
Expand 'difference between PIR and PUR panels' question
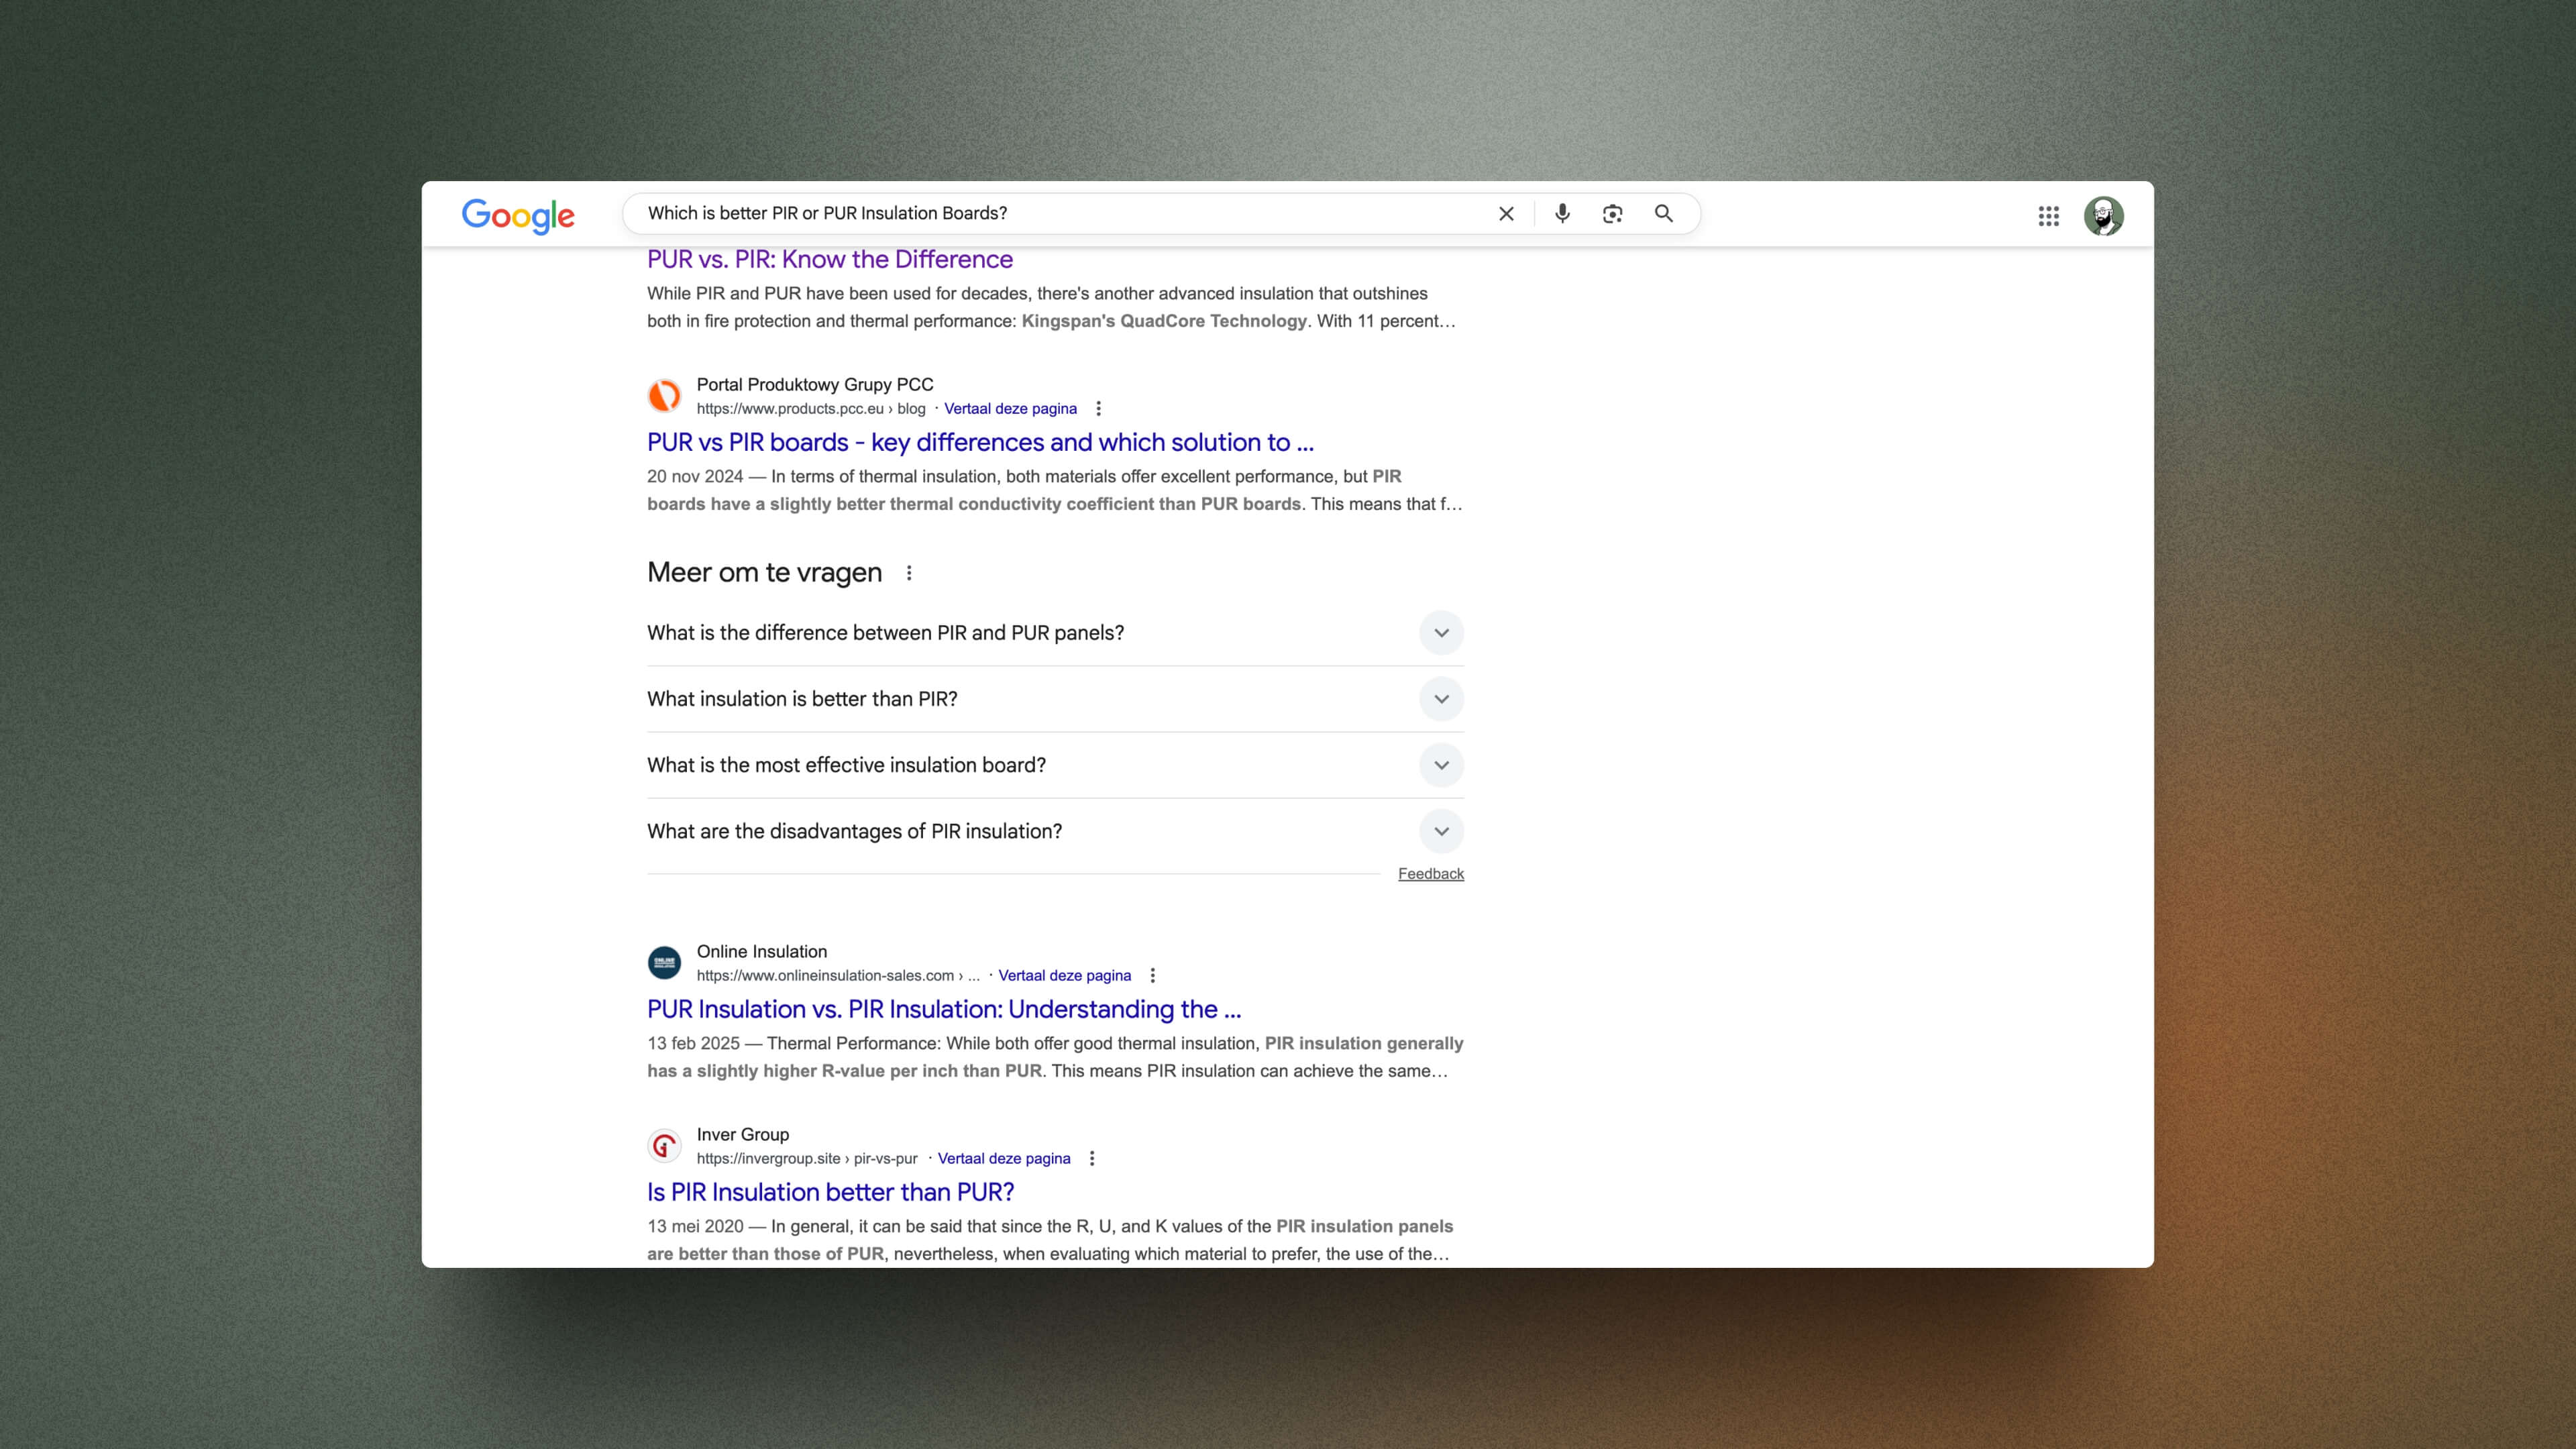tap(1441, 633)
